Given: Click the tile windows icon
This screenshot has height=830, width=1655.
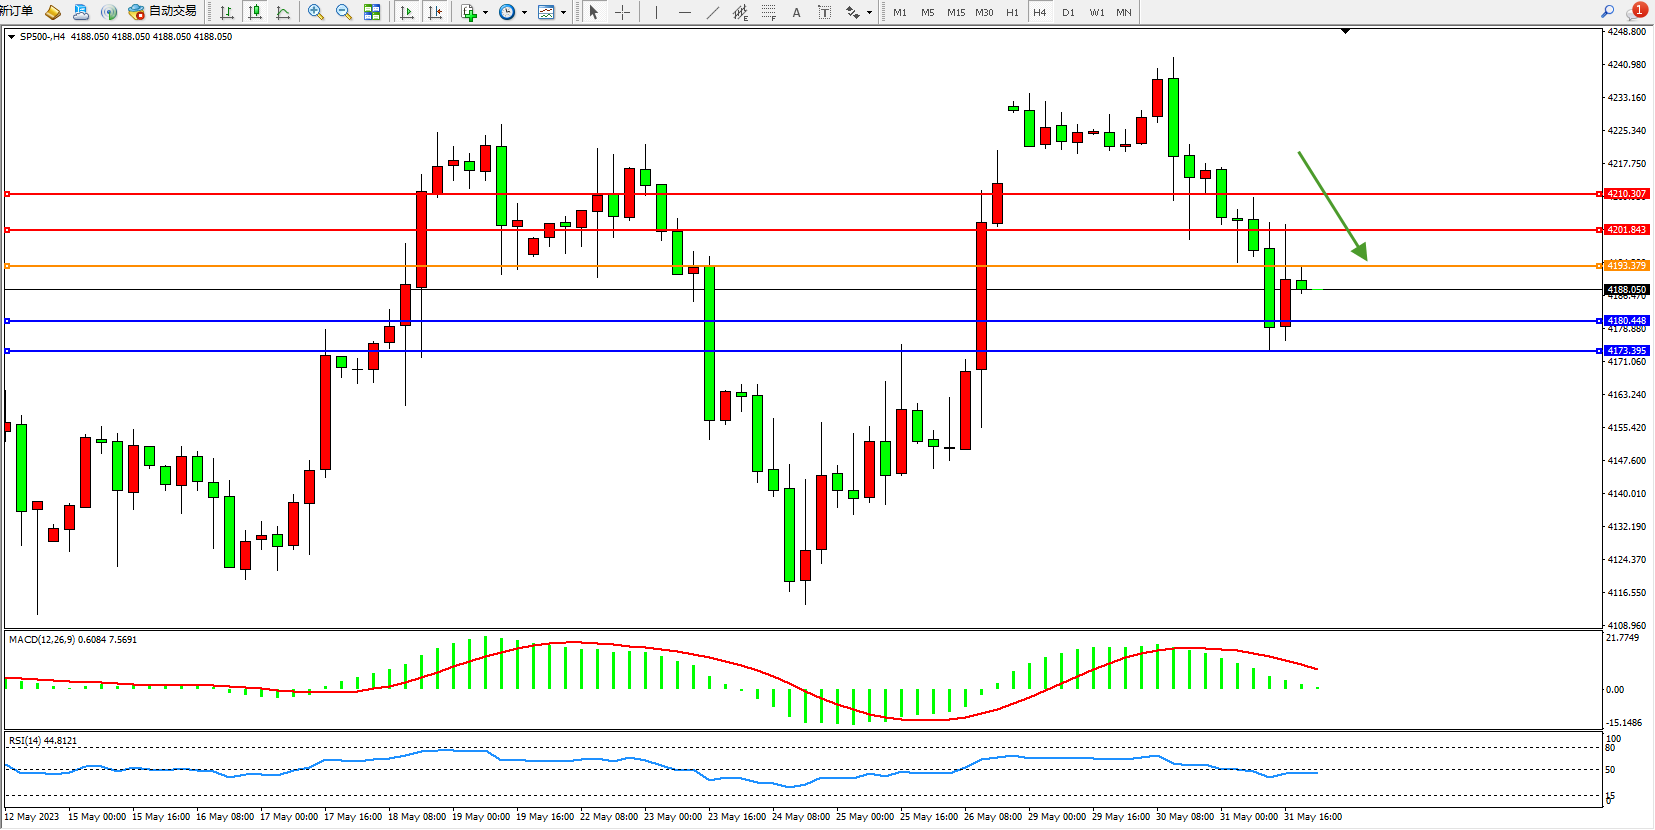Looking at the screenshot, I should coord(372,12).
